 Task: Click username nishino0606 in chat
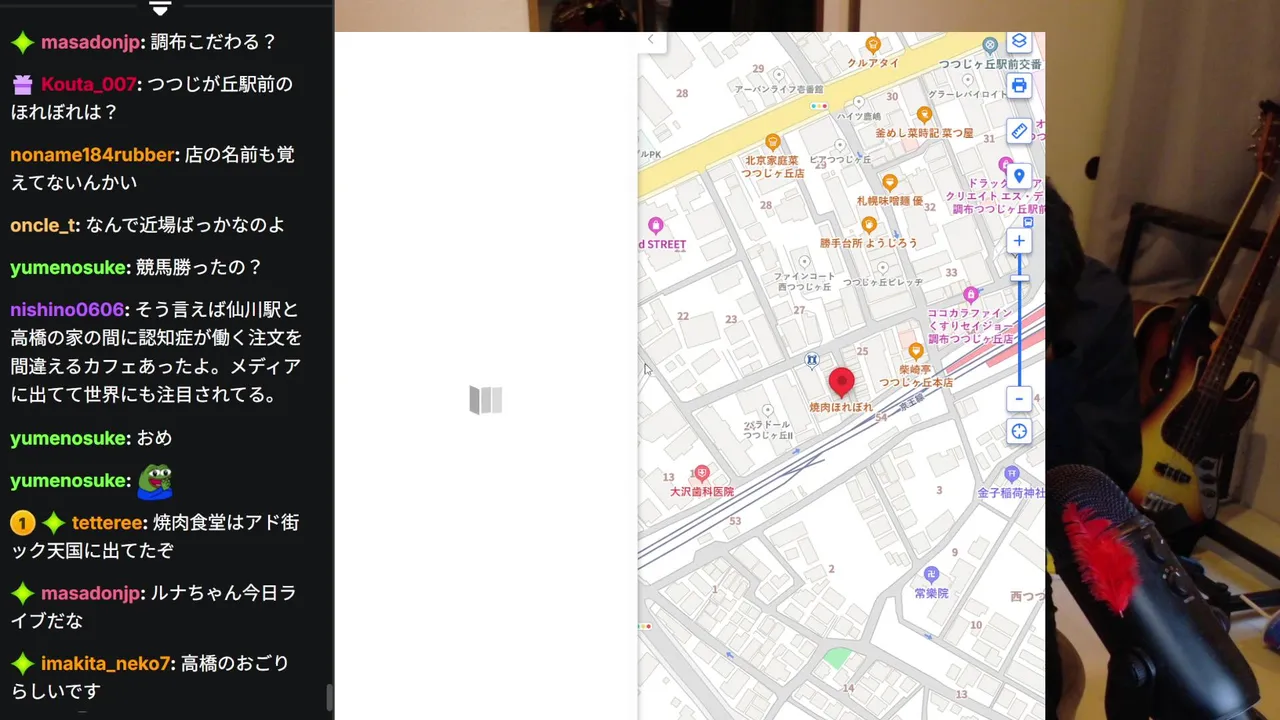coord(67,309)
